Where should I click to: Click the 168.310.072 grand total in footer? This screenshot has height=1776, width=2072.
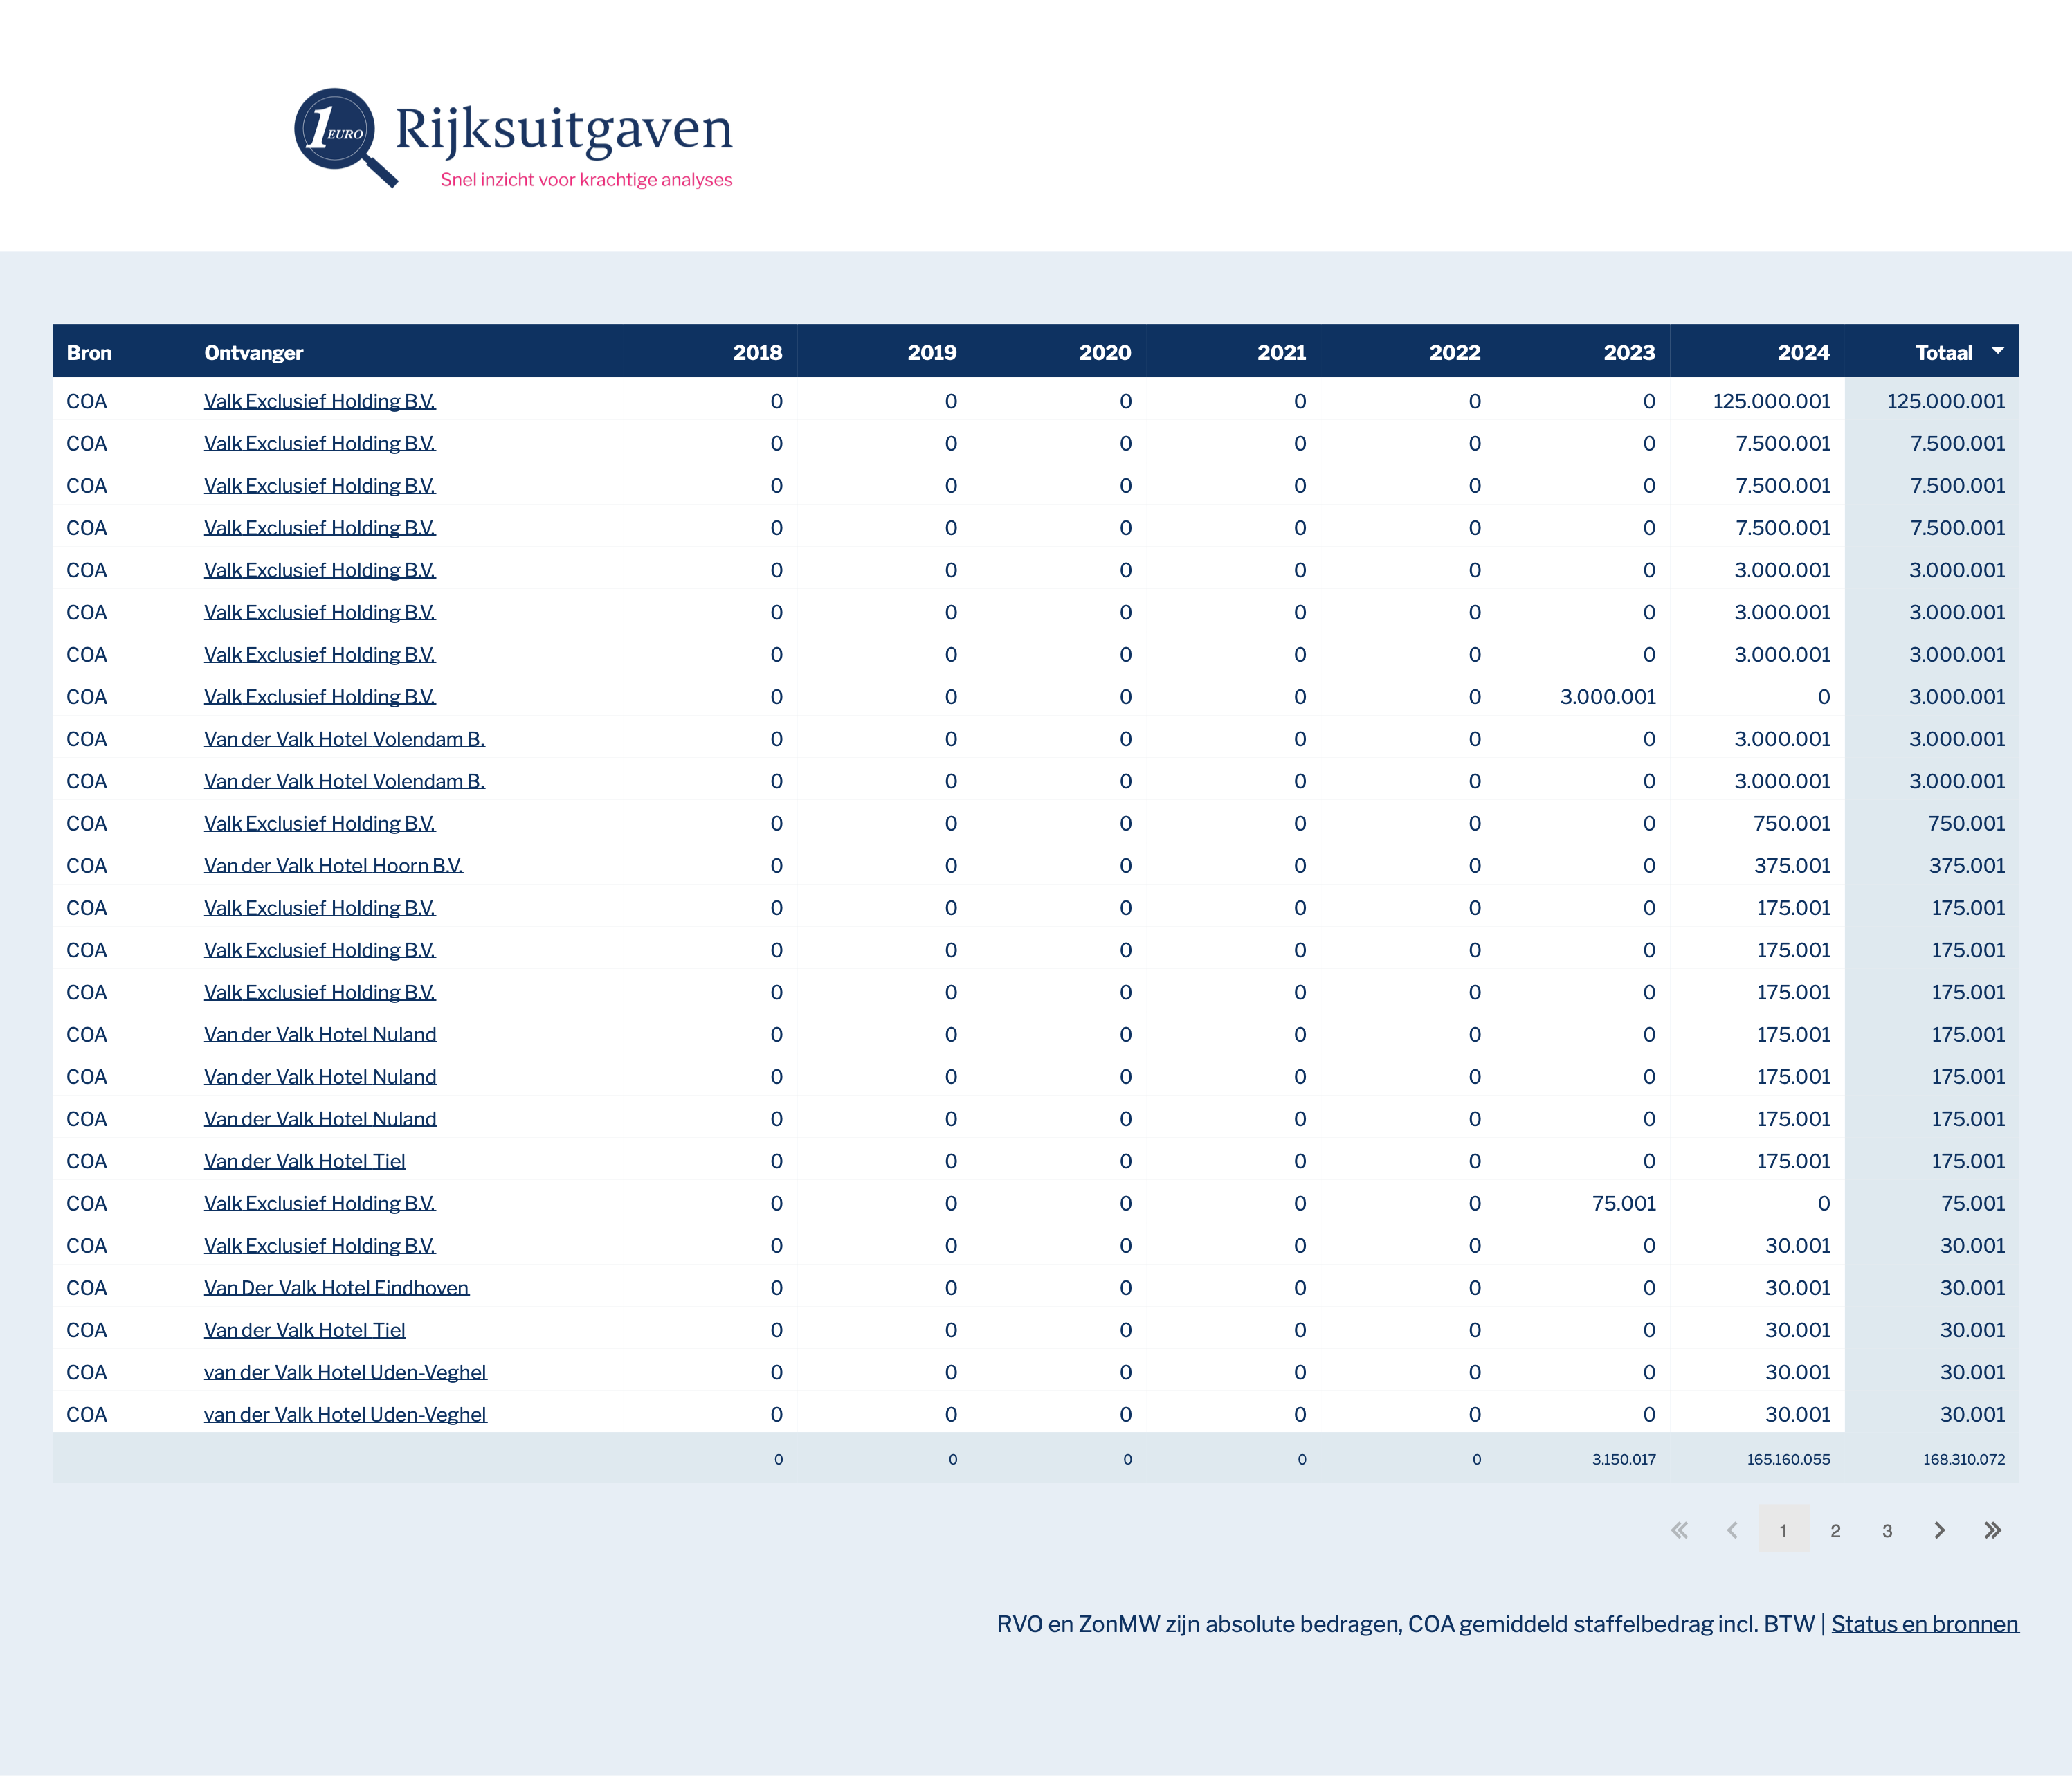(x=1963, y=1460)
